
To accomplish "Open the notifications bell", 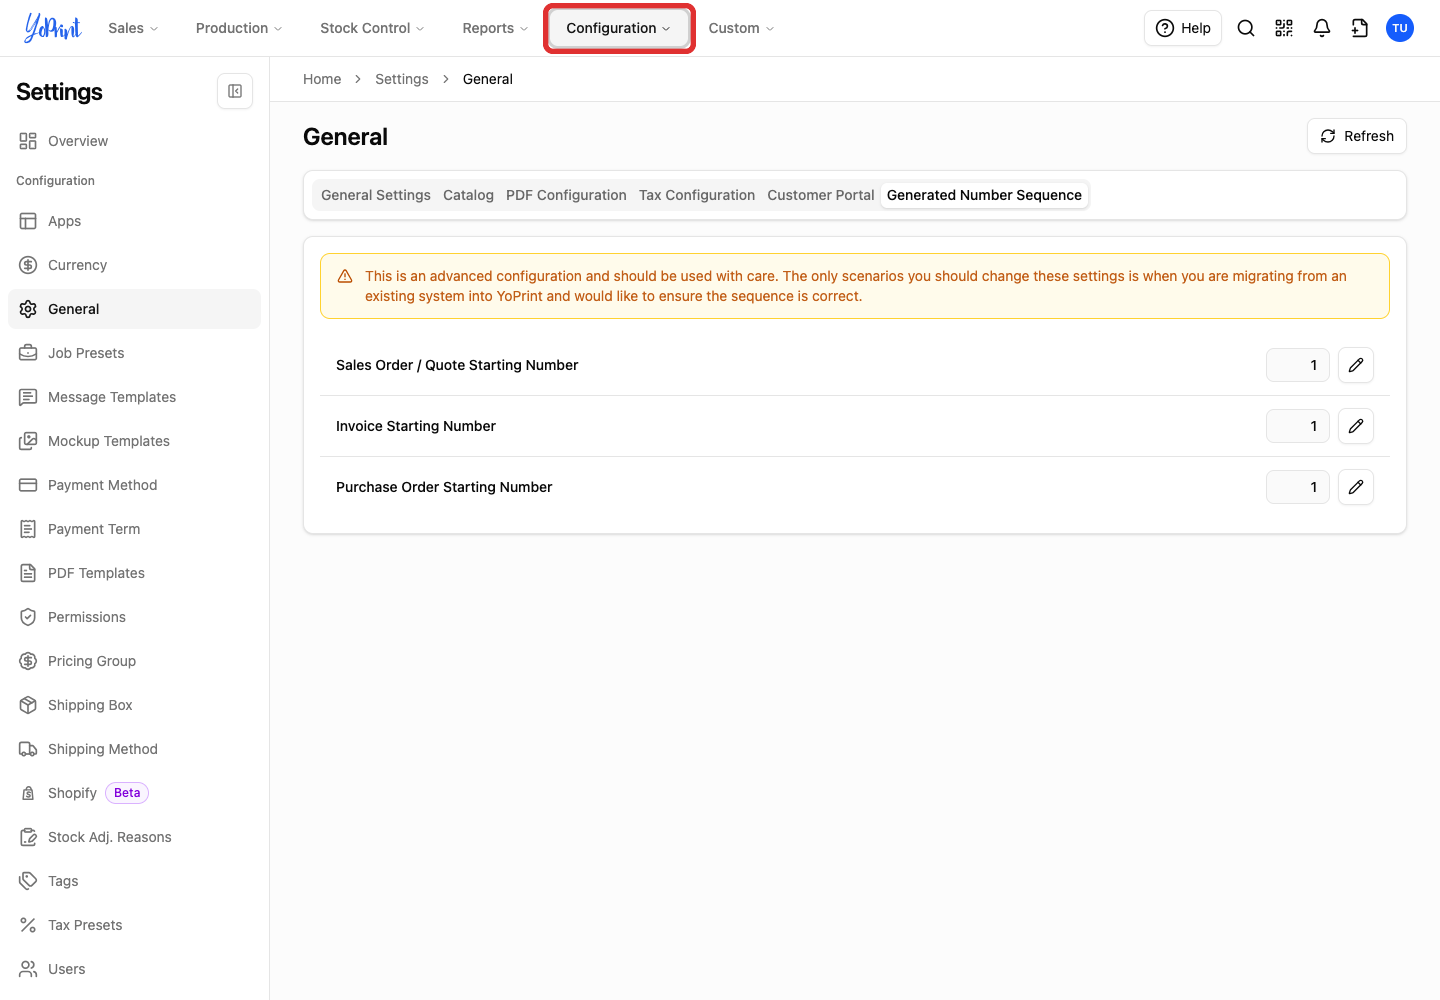I will [x=1322, y=28].
